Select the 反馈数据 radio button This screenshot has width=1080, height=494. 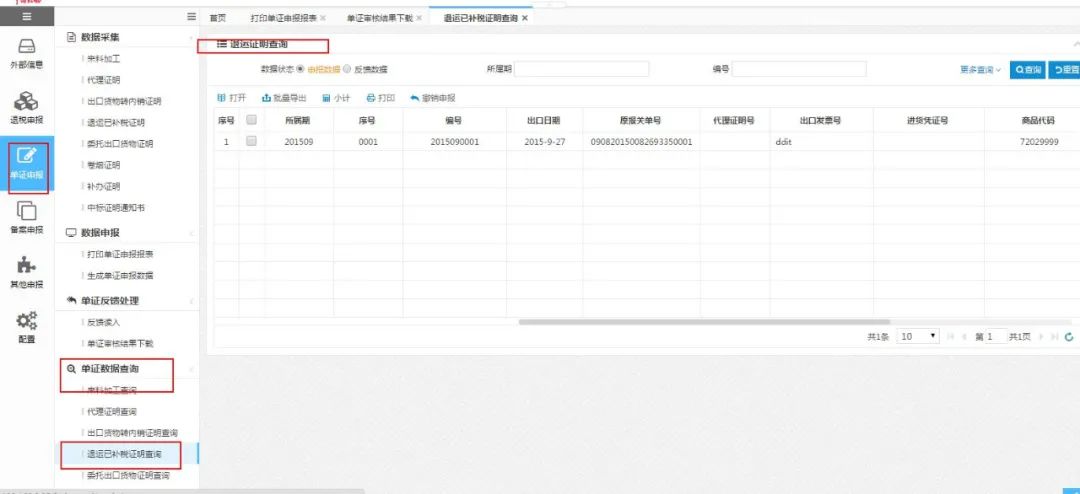click(x=347, y=69)
